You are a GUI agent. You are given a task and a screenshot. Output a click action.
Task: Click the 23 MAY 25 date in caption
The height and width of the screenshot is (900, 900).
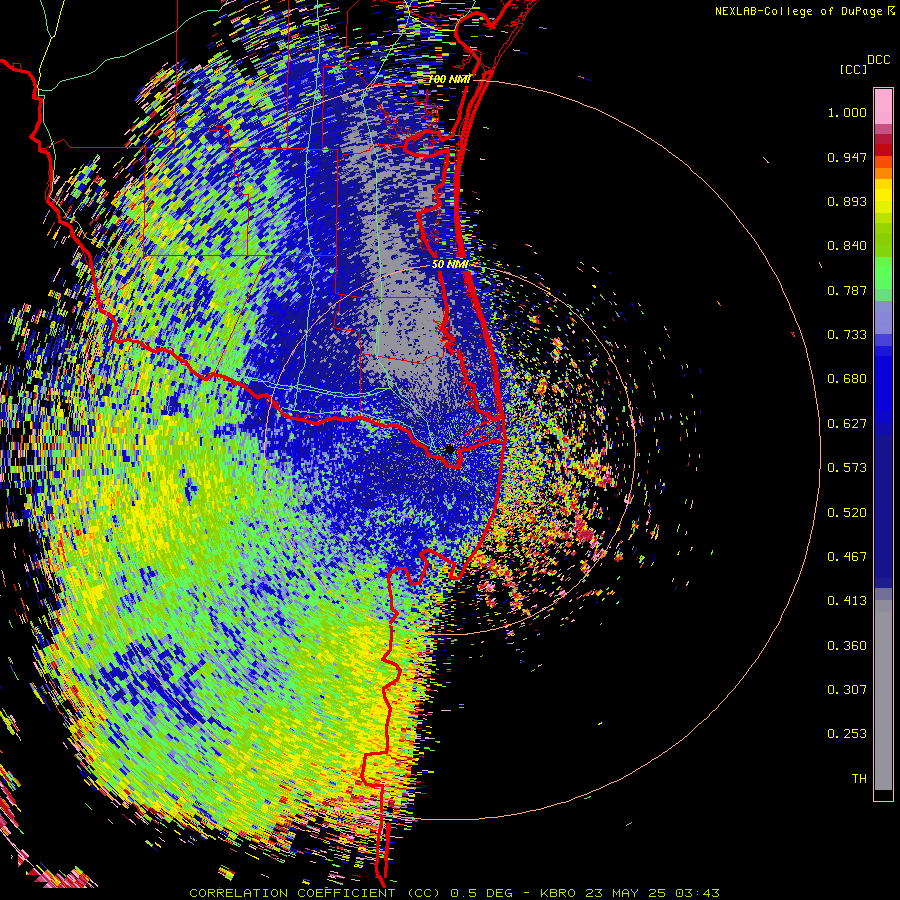click(625, 893)
